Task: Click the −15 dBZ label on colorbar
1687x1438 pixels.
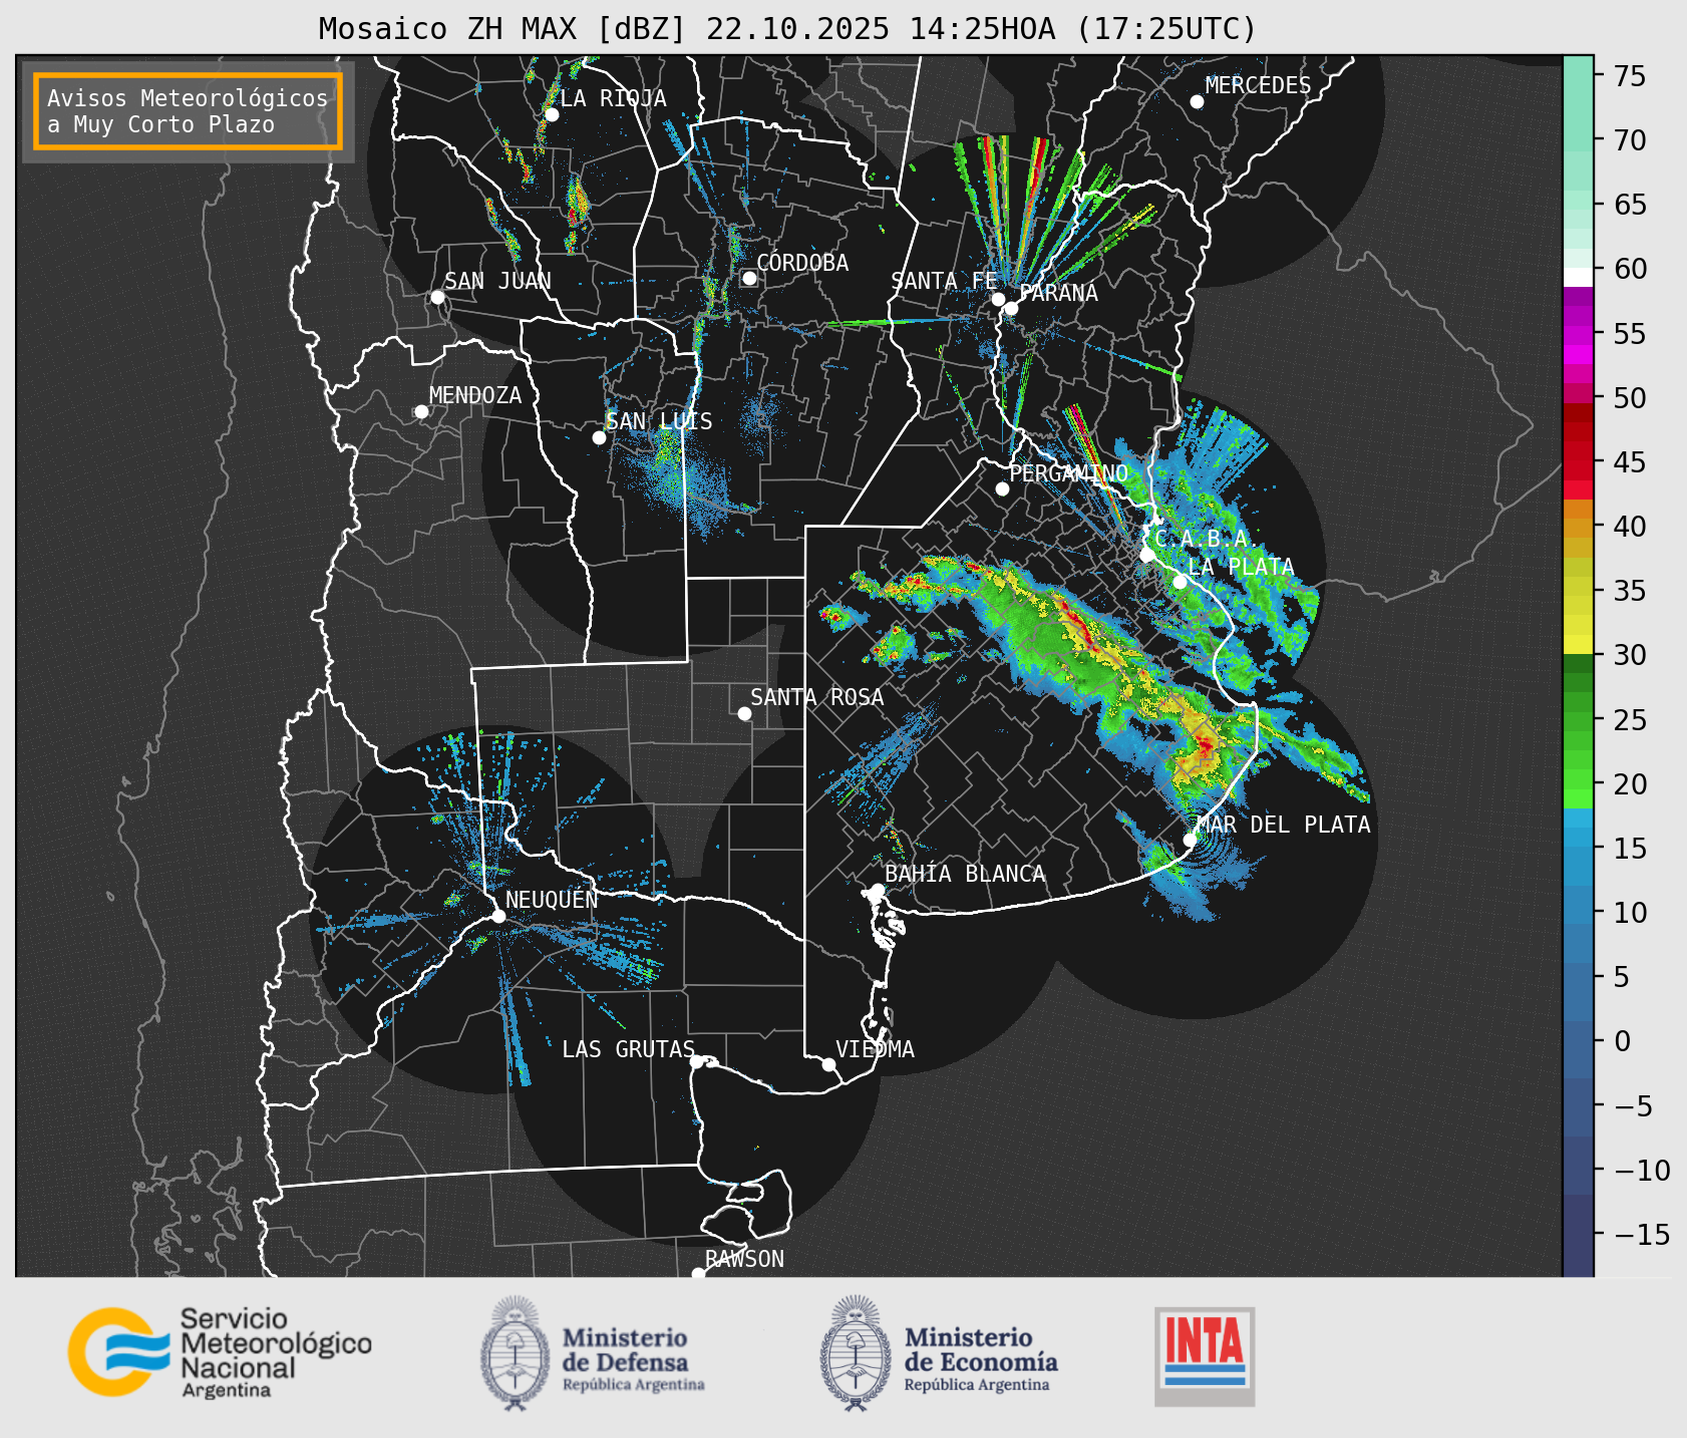Action: pyautogui.click(x=1641, y=1234)
